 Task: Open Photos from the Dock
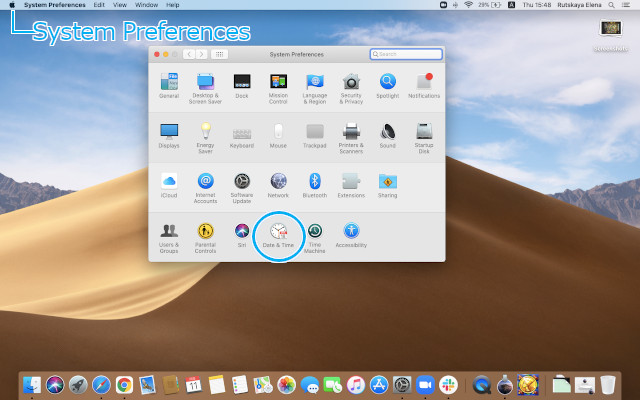286,384
